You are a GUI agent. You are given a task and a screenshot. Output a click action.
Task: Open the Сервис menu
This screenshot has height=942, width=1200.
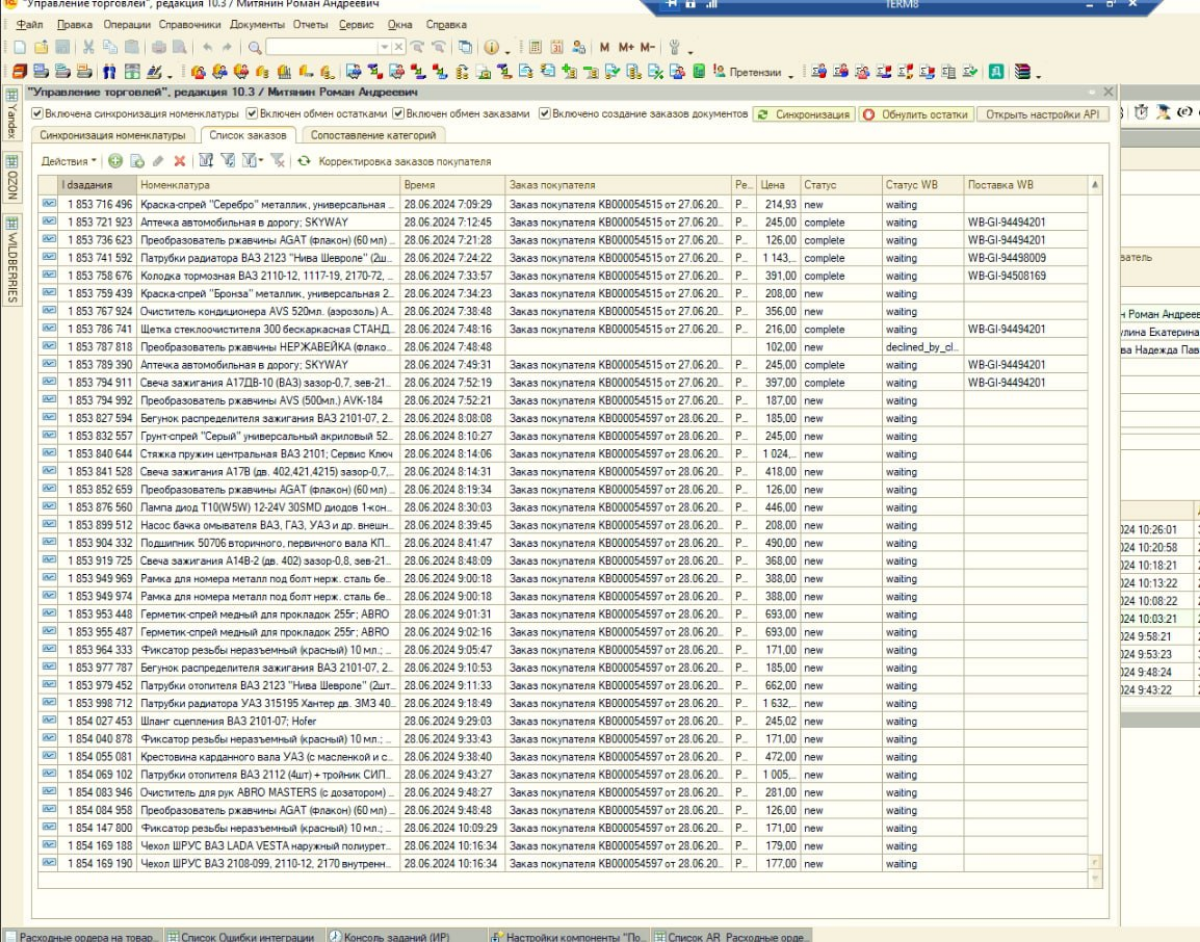tap(356, 23)
